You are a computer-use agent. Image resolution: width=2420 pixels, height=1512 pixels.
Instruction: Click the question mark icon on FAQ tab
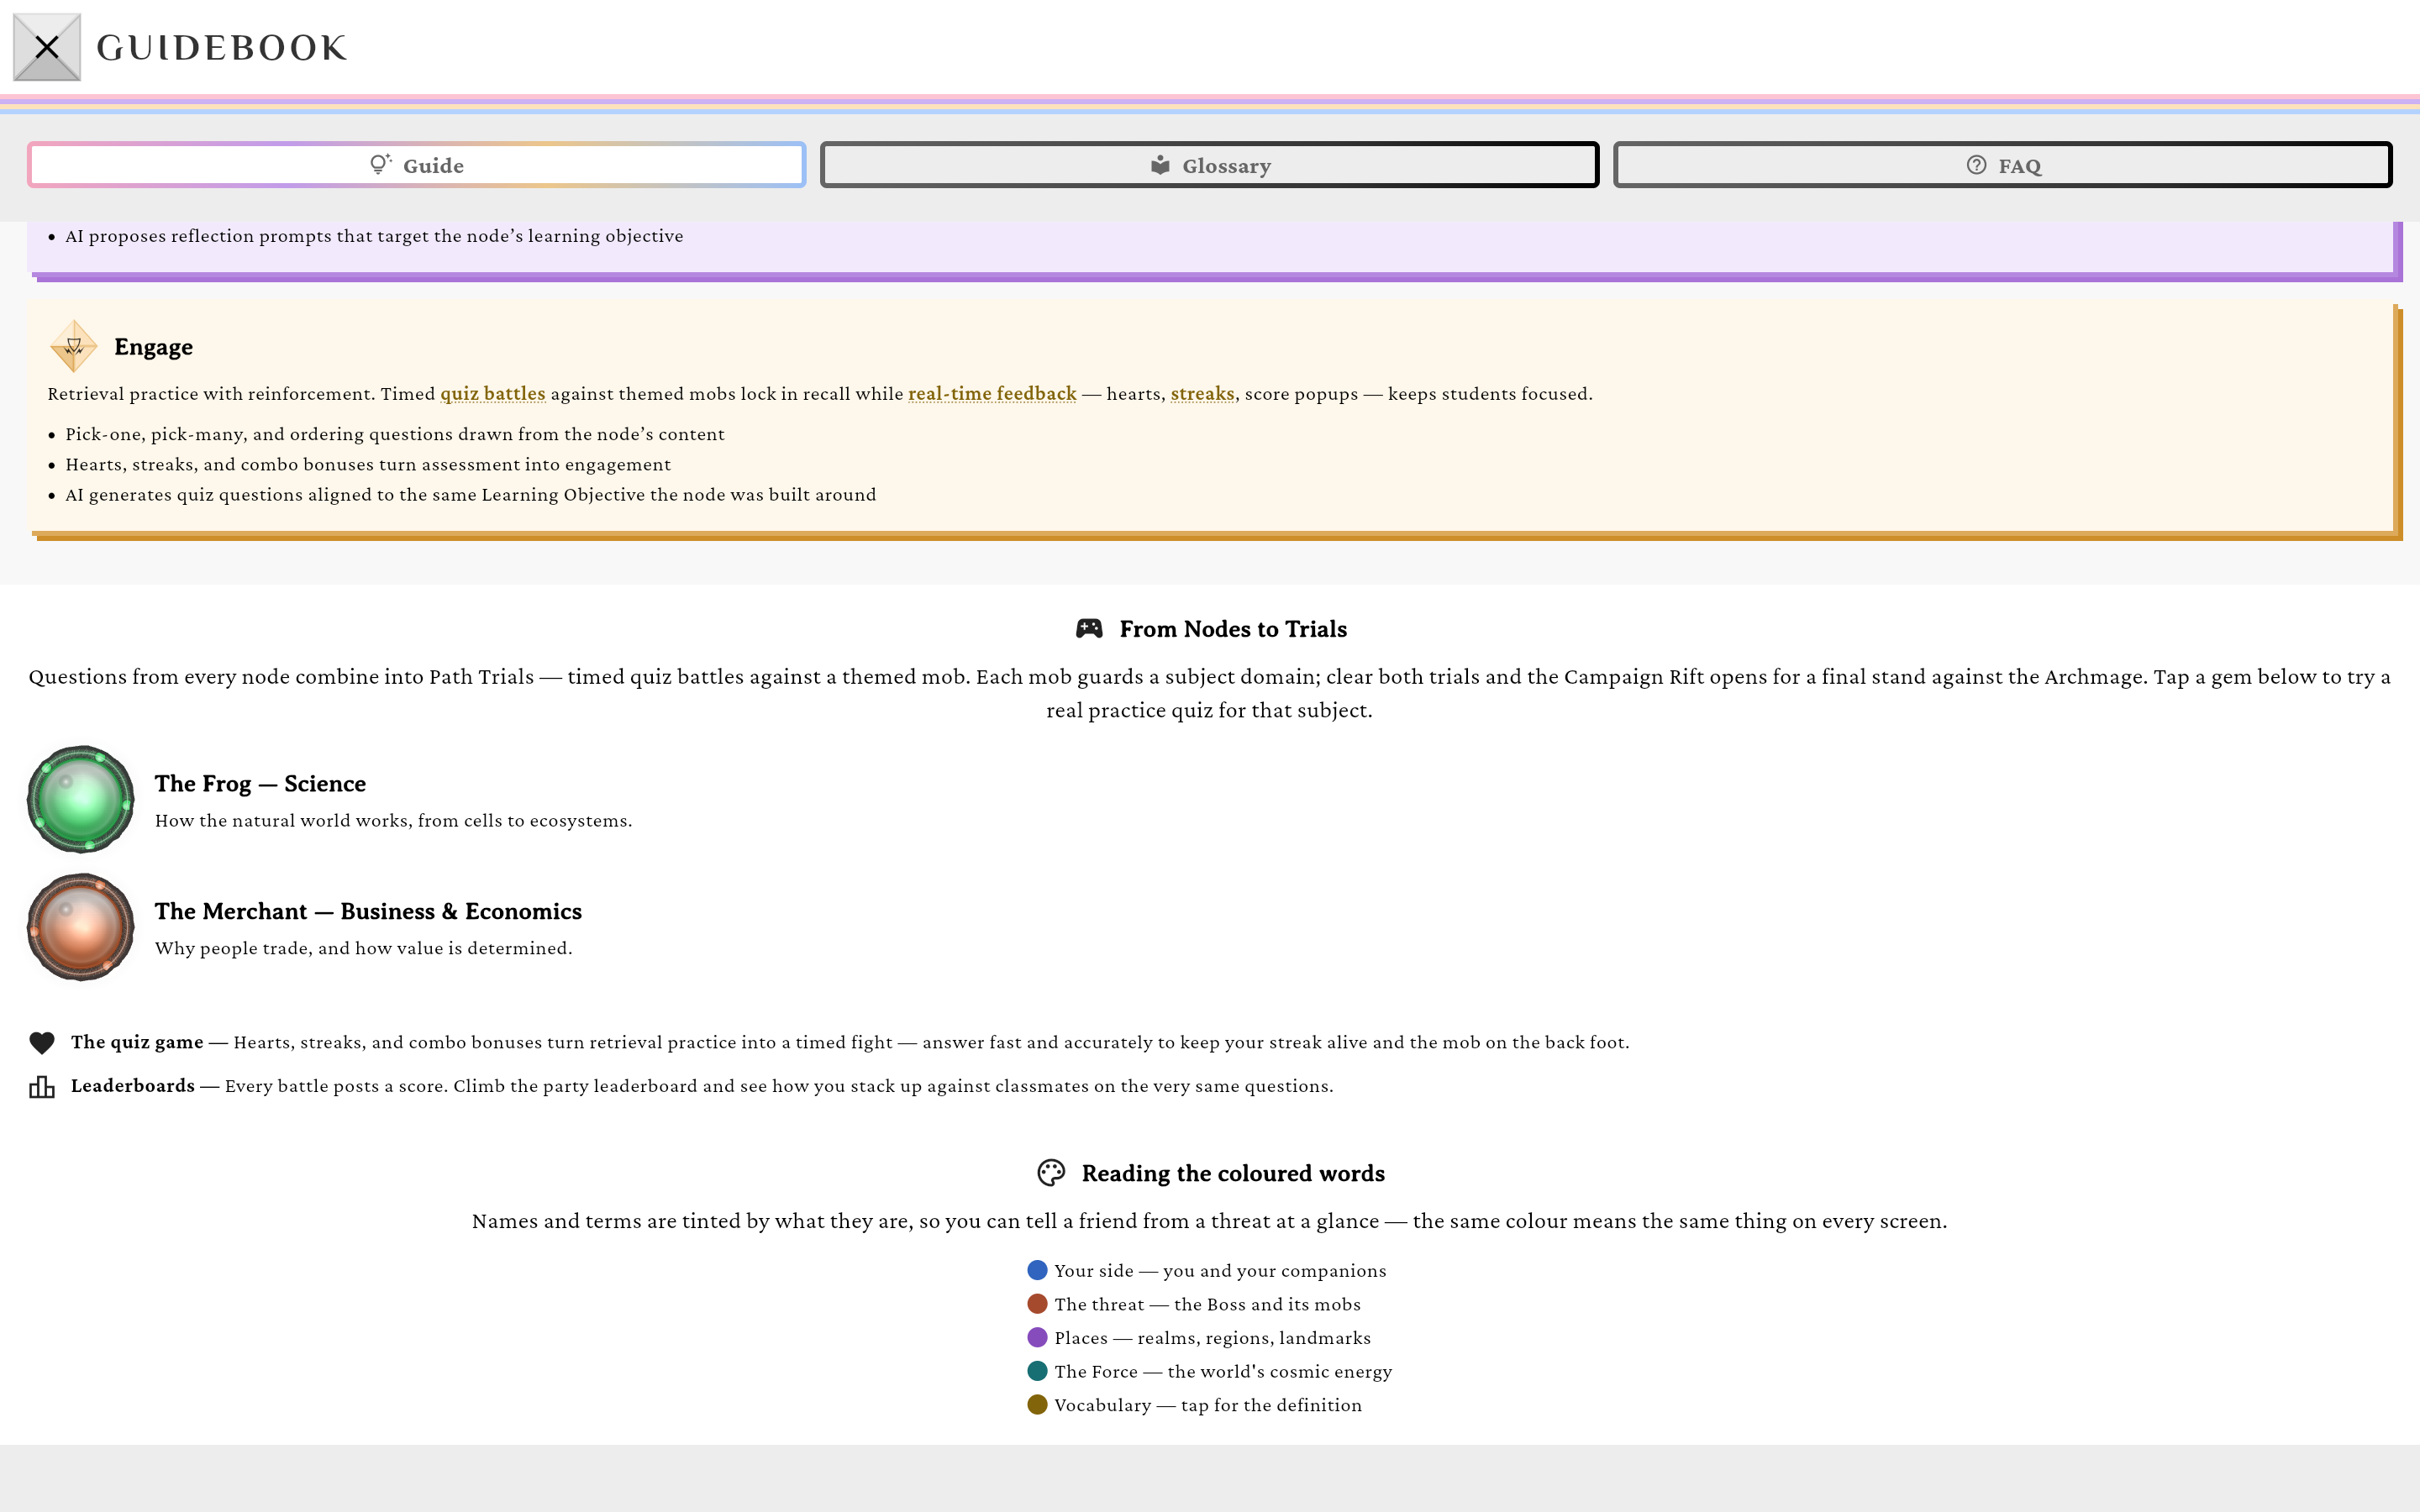pyautogui.click(x=1976, y=165)
